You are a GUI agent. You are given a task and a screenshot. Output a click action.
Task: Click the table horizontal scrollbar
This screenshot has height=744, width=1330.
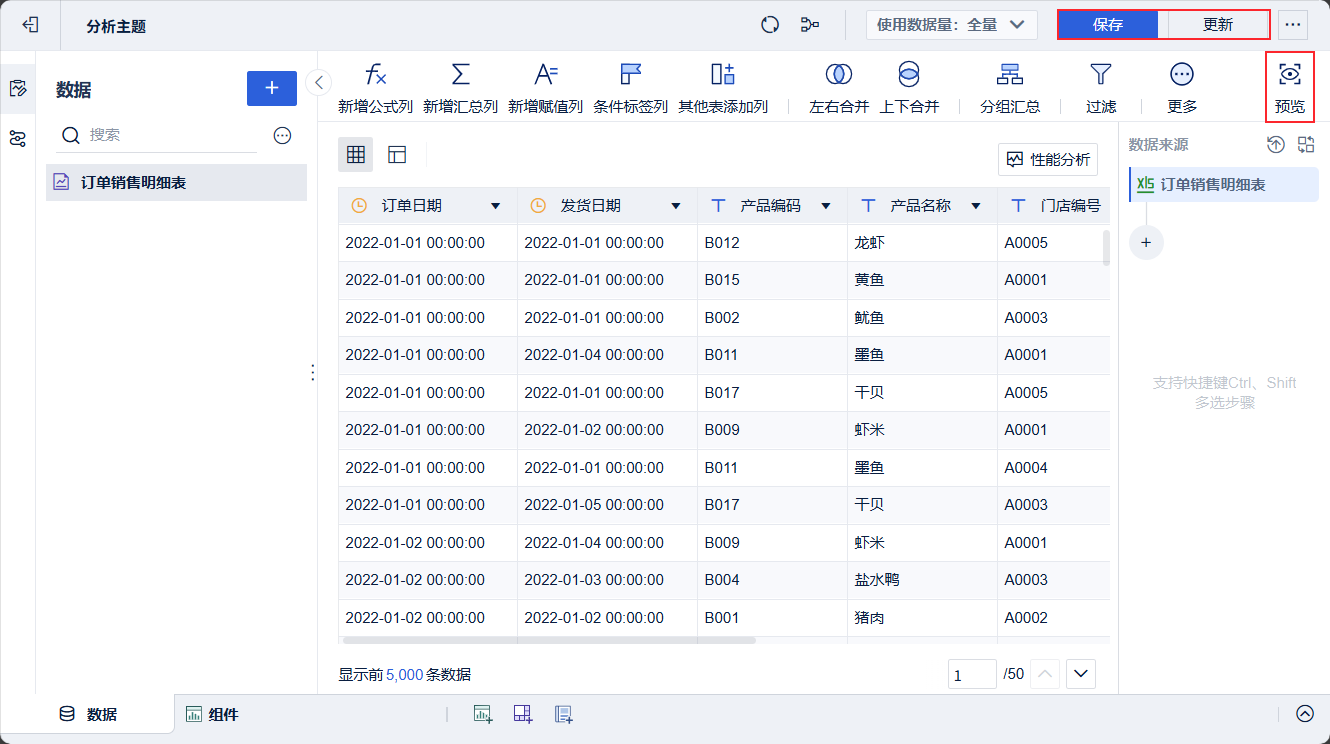click(x=549, y=640)
